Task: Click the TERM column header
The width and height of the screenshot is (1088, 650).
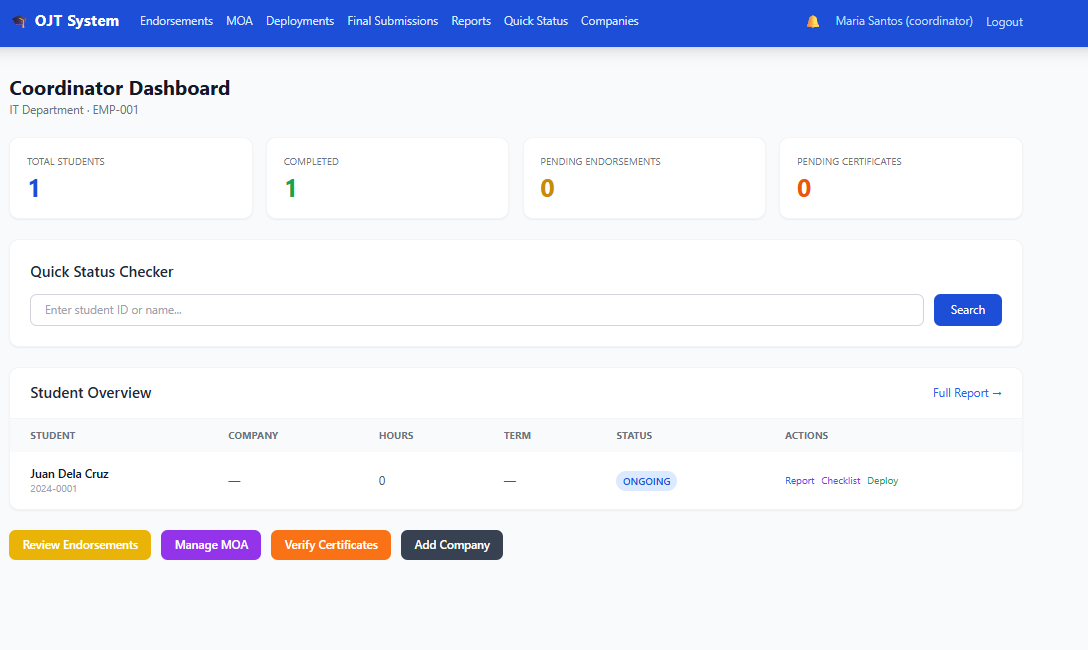Action: (x=518, y=436)
